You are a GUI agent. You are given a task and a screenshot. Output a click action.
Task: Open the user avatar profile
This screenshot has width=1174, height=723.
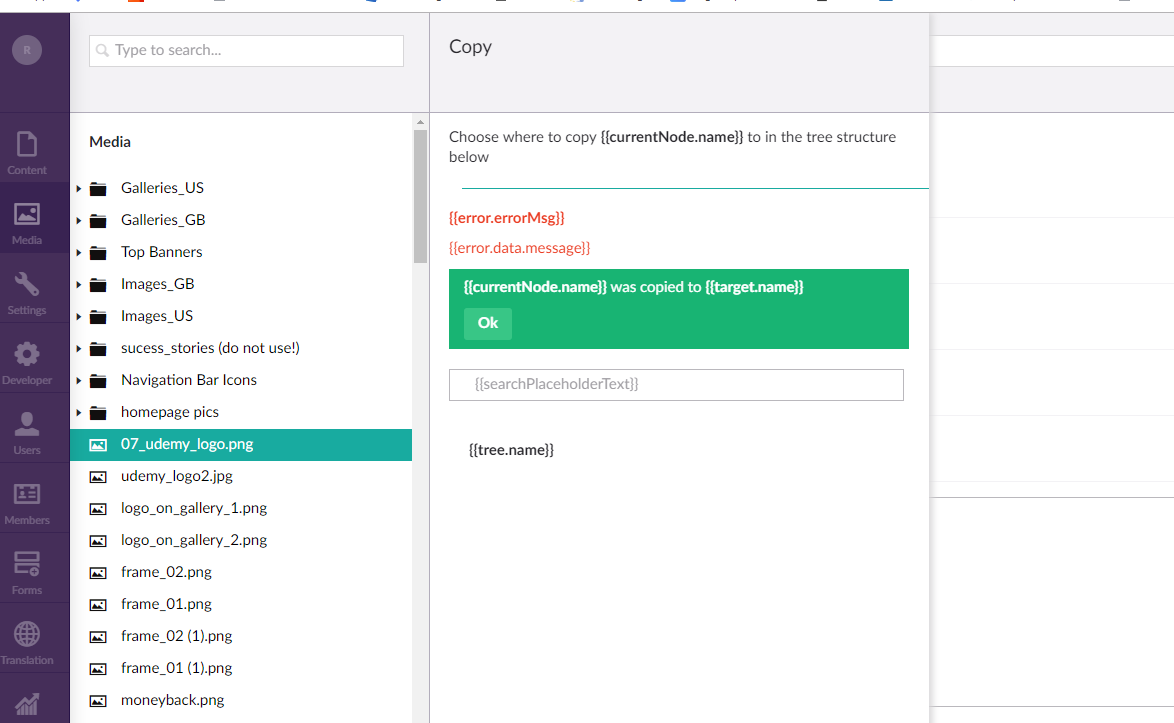pyautogui.click(x=27, y=50)
